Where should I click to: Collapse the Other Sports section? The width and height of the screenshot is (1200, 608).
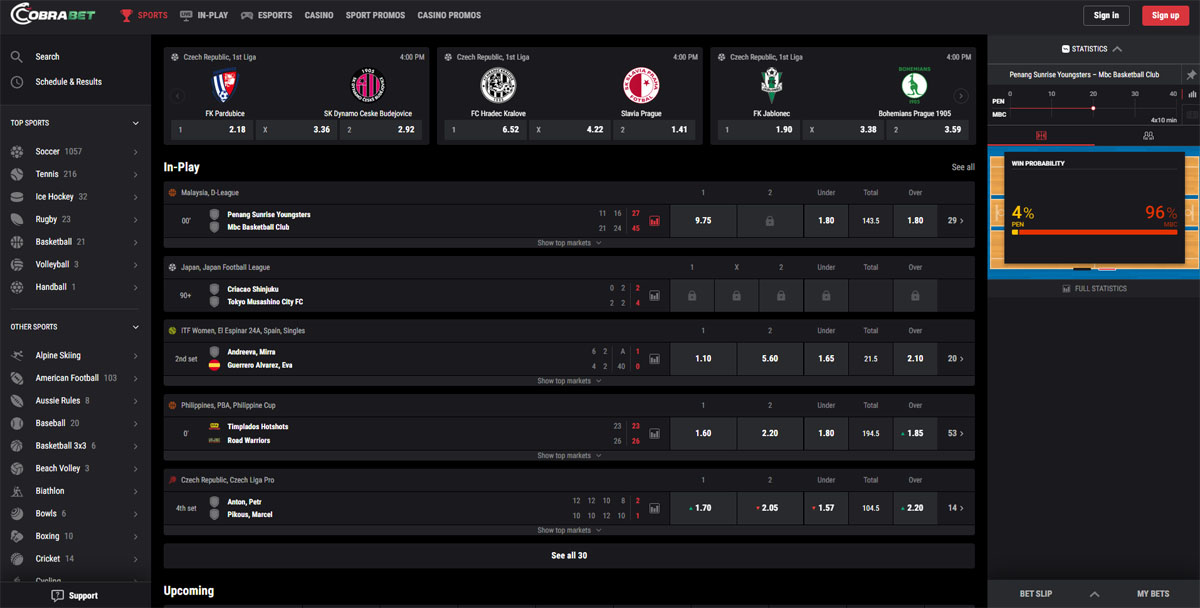click(x=136, y=327)
